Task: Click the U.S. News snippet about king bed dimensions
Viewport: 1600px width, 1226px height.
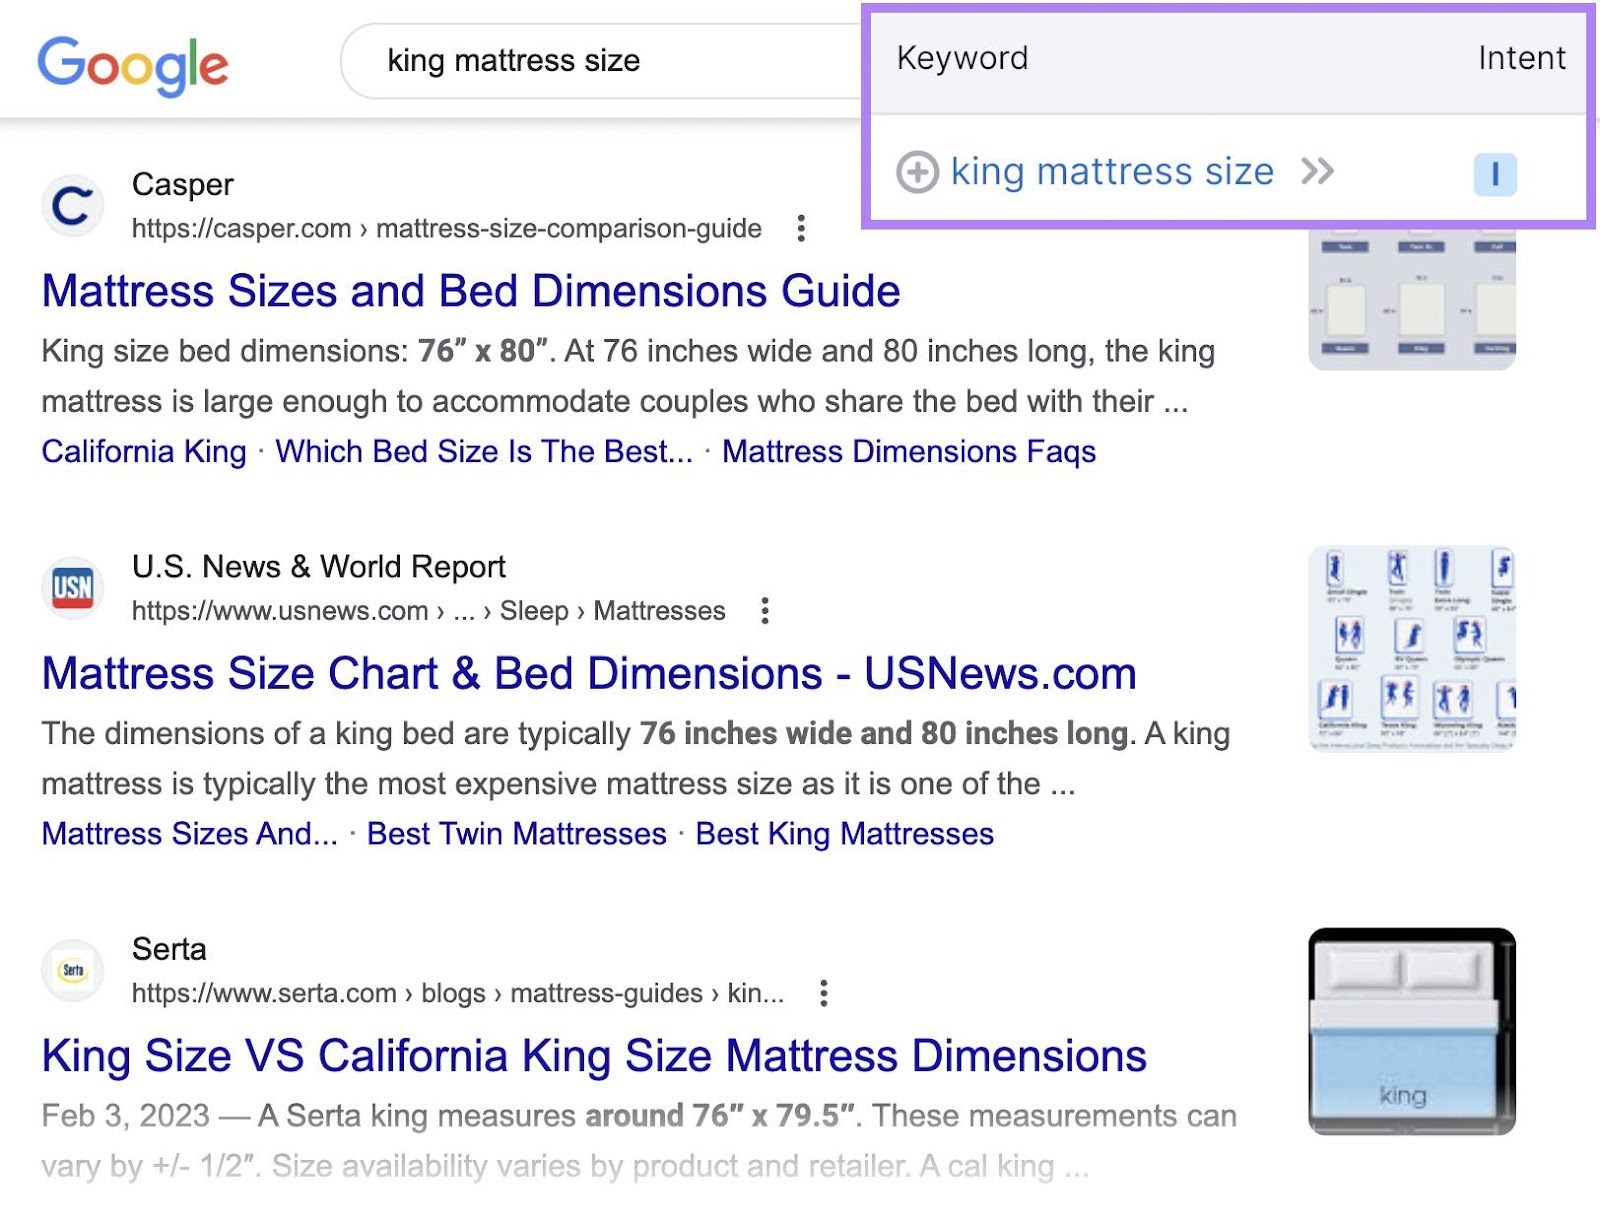Action: [636, 759]
